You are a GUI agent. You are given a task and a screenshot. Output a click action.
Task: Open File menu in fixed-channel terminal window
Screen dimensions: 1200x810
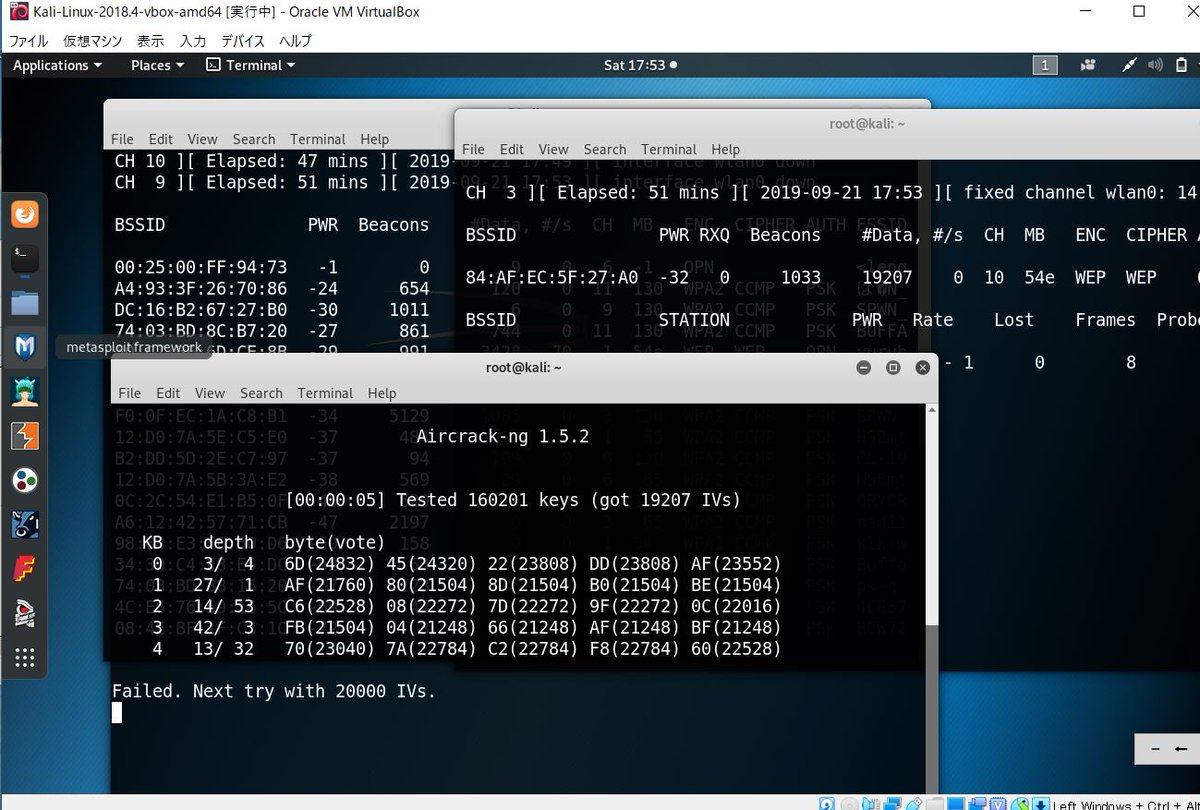click(x=473, y=149)
